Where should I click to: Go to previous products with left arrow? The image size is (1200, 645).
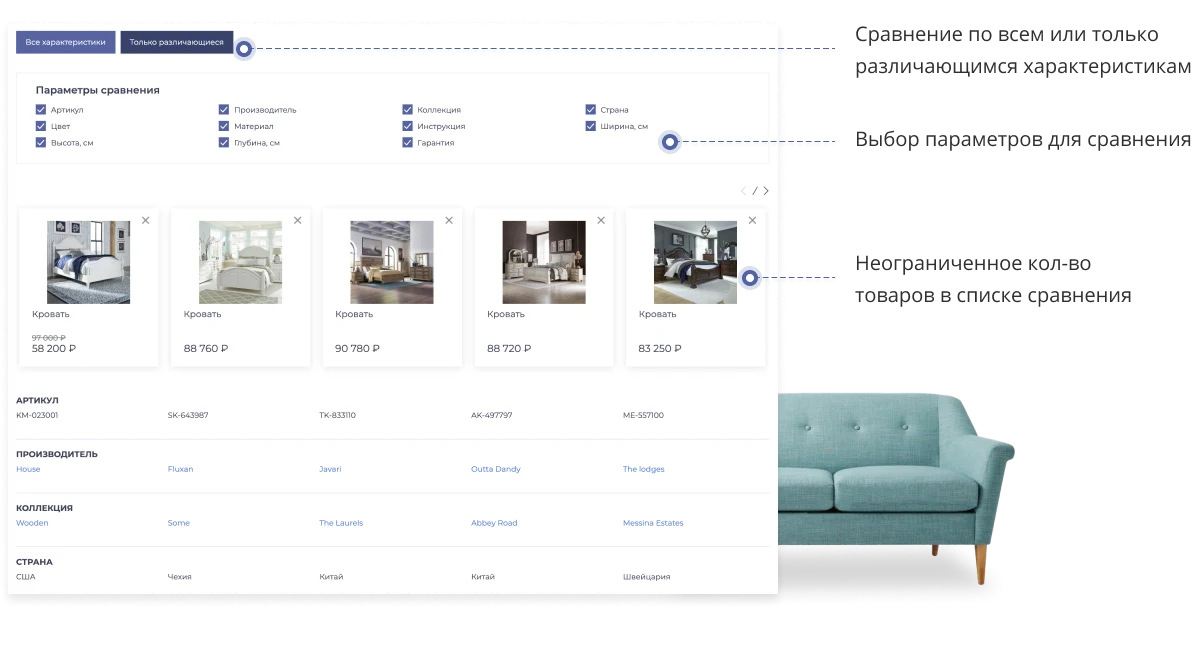[x=743, y=190]
